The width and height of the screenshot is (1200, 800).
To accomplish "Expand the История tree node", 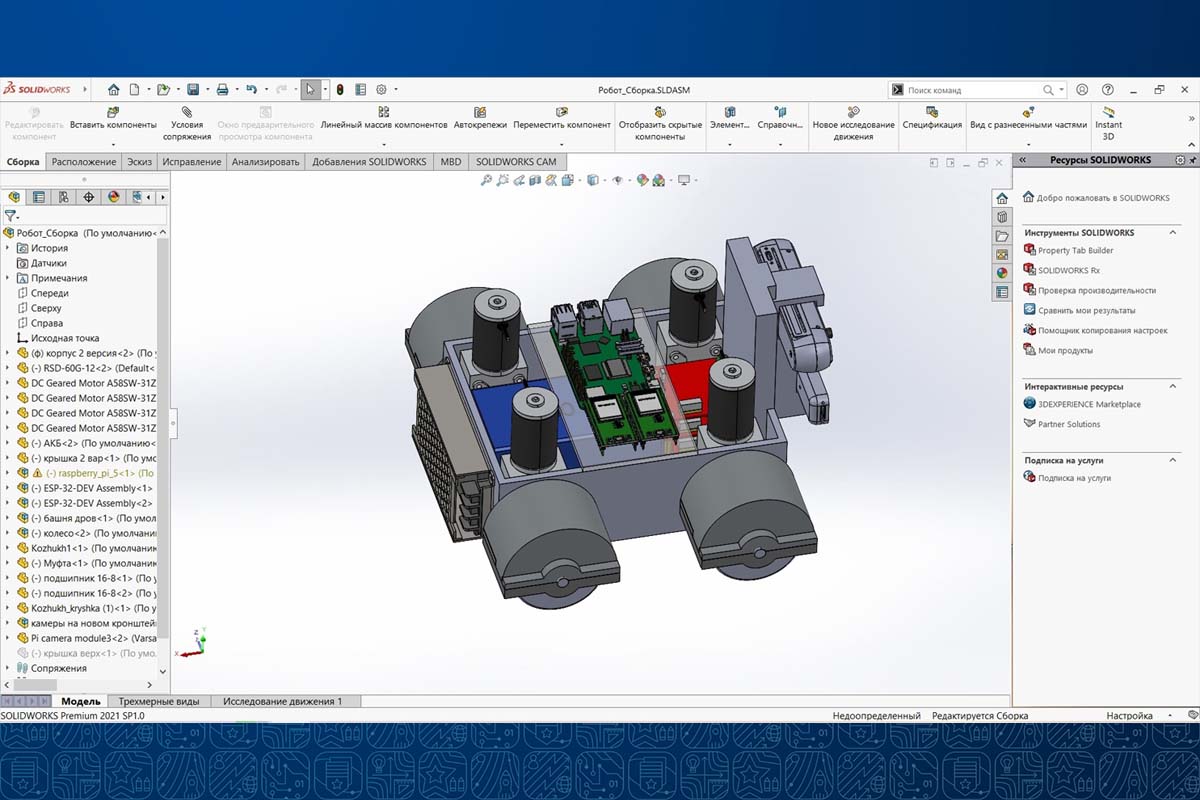I will click(9, 248).
